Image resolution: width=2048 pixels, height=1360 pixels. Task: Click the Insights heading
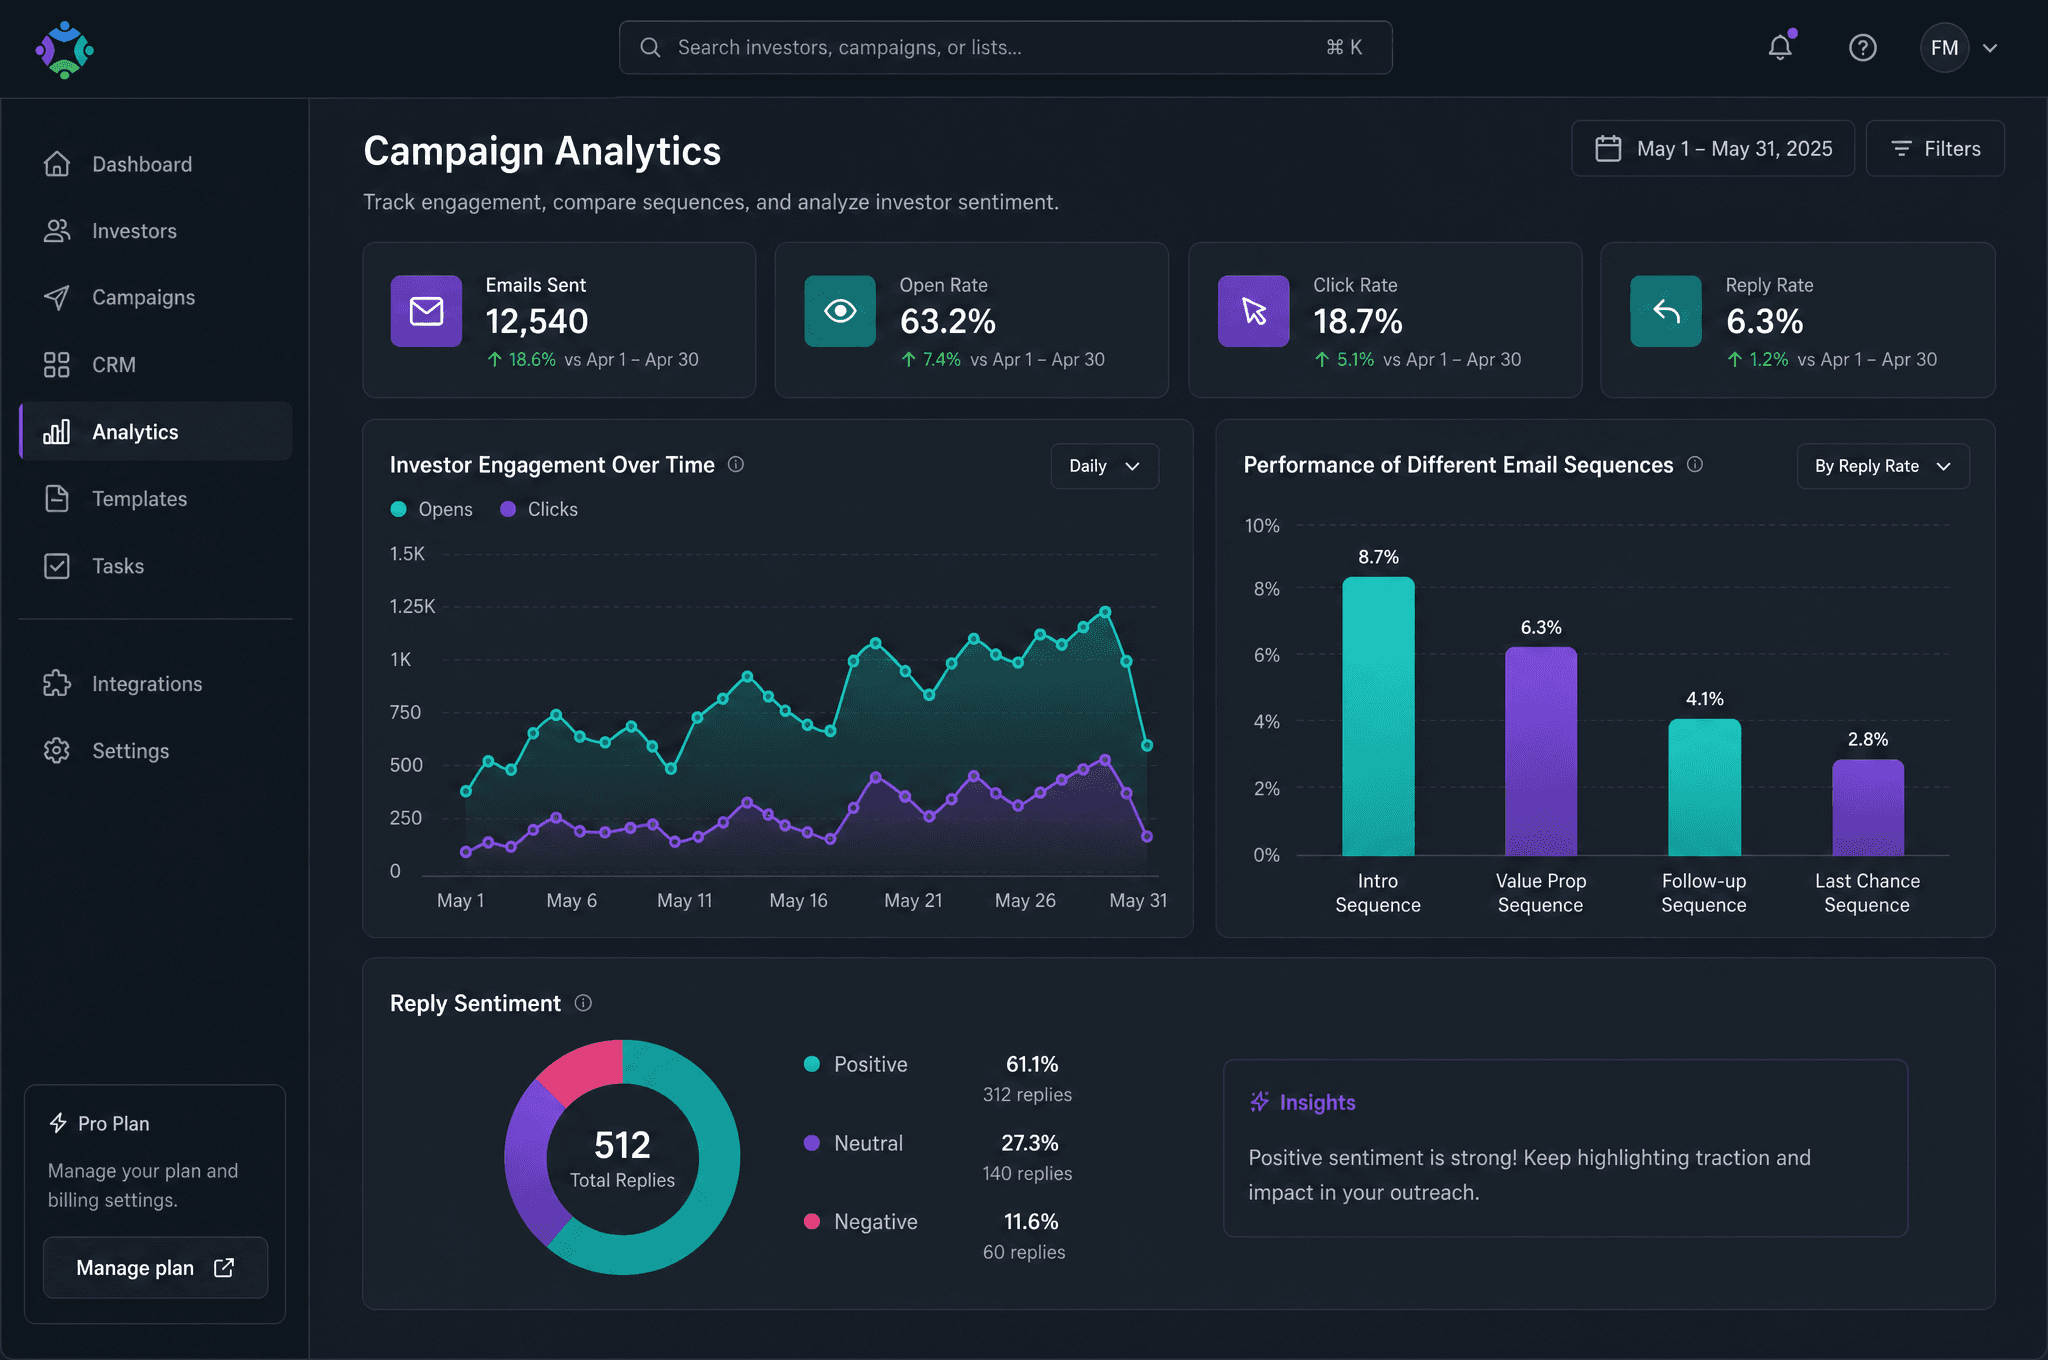click(1317, 1102)
